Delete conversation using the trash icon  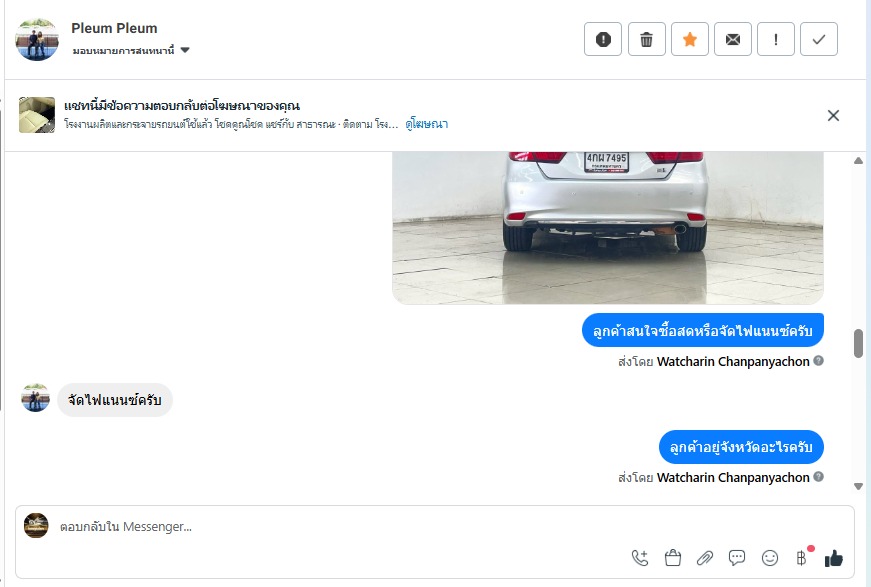tap(646, 39)
